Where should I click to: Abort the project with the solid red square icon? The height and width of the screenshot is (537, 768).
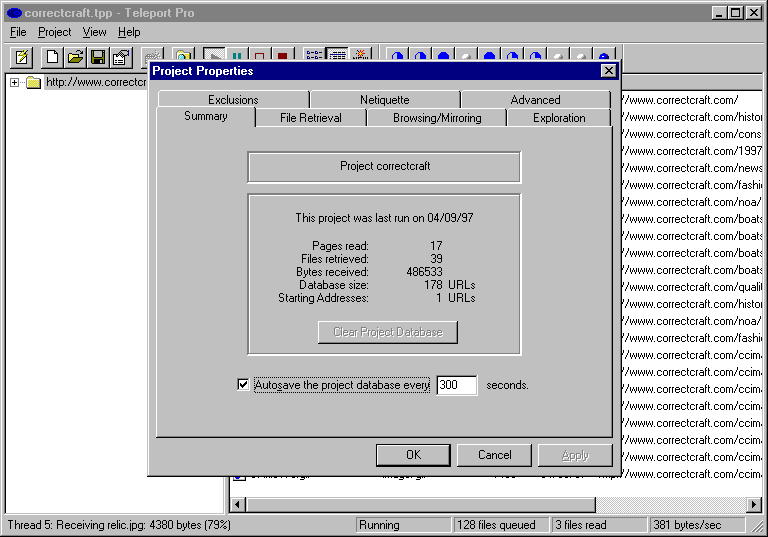point(283,54)
